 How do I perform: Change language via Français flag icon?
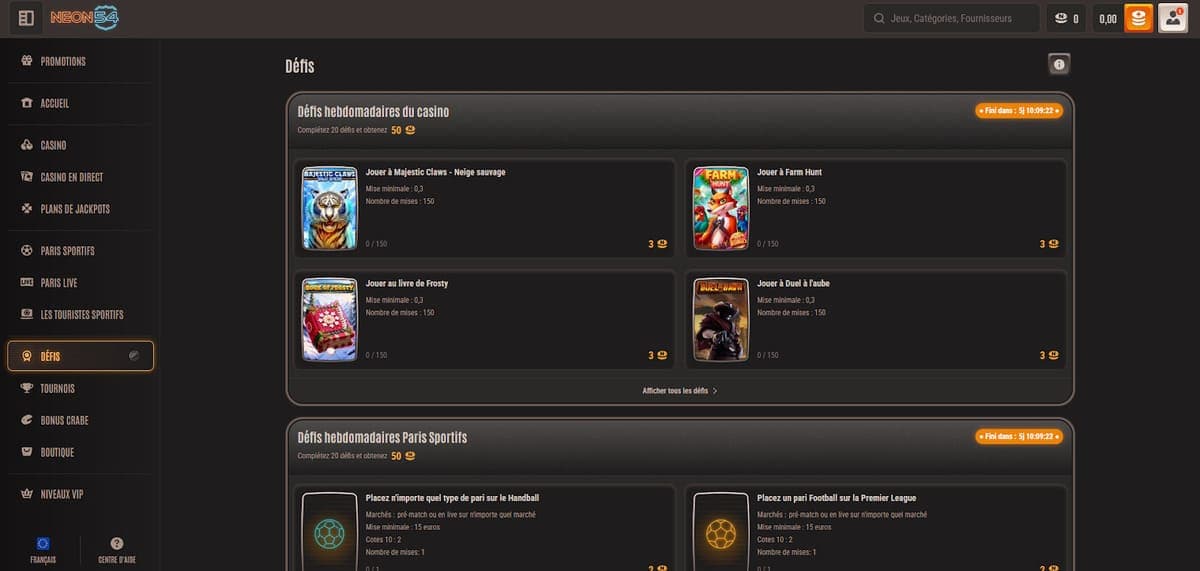pos(42,543)
